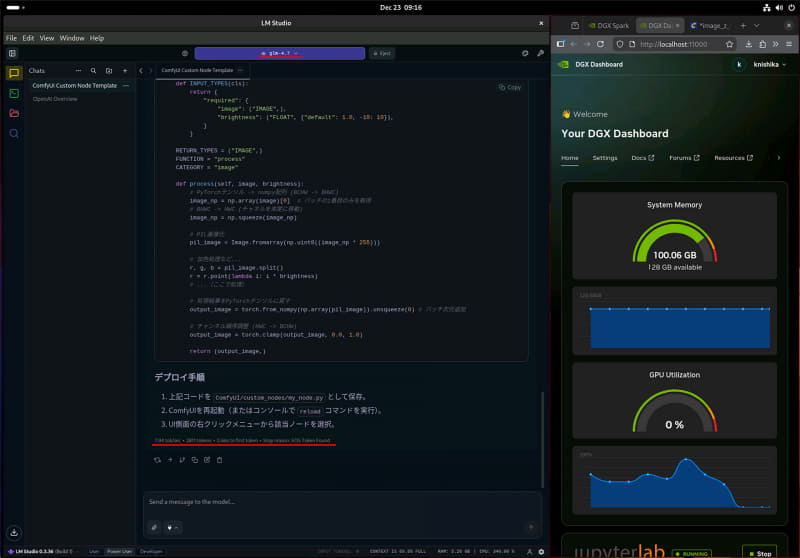The image size is (800, 558).
Task: Eject the loaded model
Action: pos(382,53)
